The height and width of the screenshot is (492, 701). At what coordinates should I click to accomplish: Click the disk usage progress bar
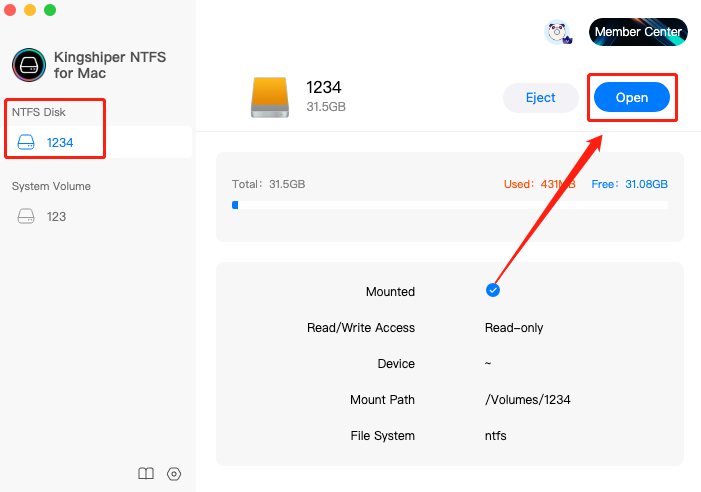(450, 205)
